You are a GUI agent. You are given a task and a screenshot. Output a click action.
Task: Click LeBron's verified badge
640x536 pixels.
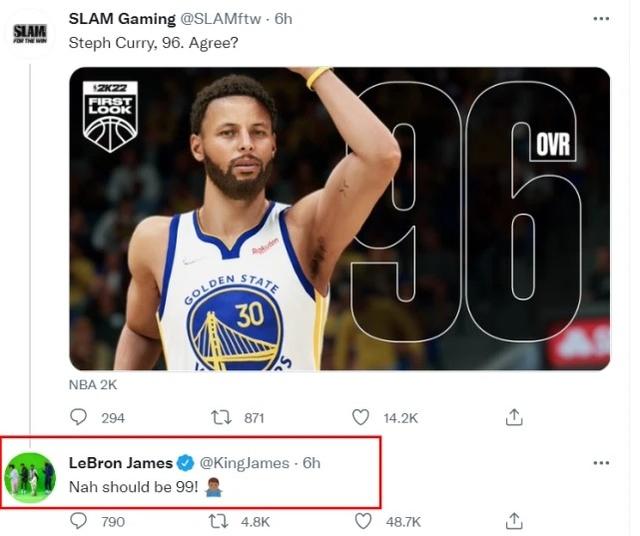pos(184,463)
